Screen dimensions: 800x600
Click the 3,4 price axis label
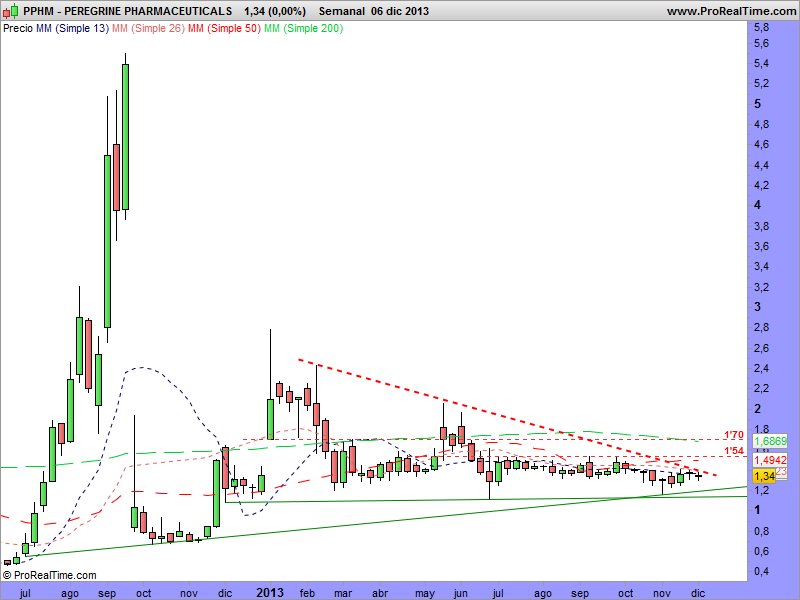762,266
